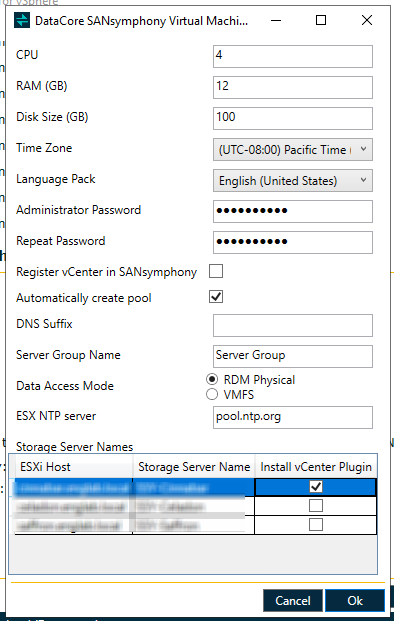Select RDM Physical data access mode
394x621 pixels.
tap(212, 379)
